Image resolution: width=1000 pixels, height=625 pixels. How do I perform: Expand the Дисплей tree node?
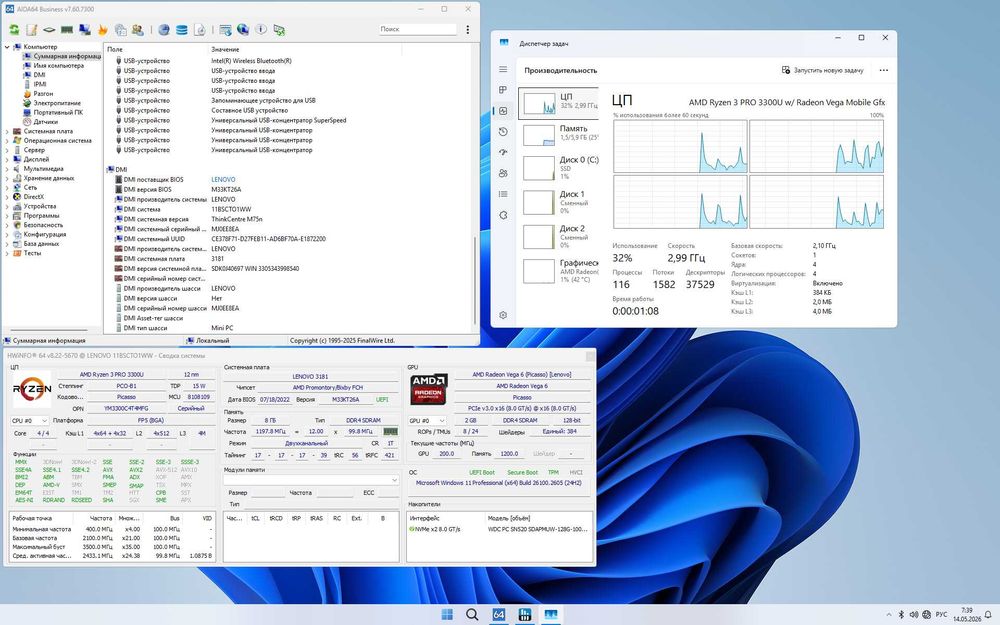7,159
